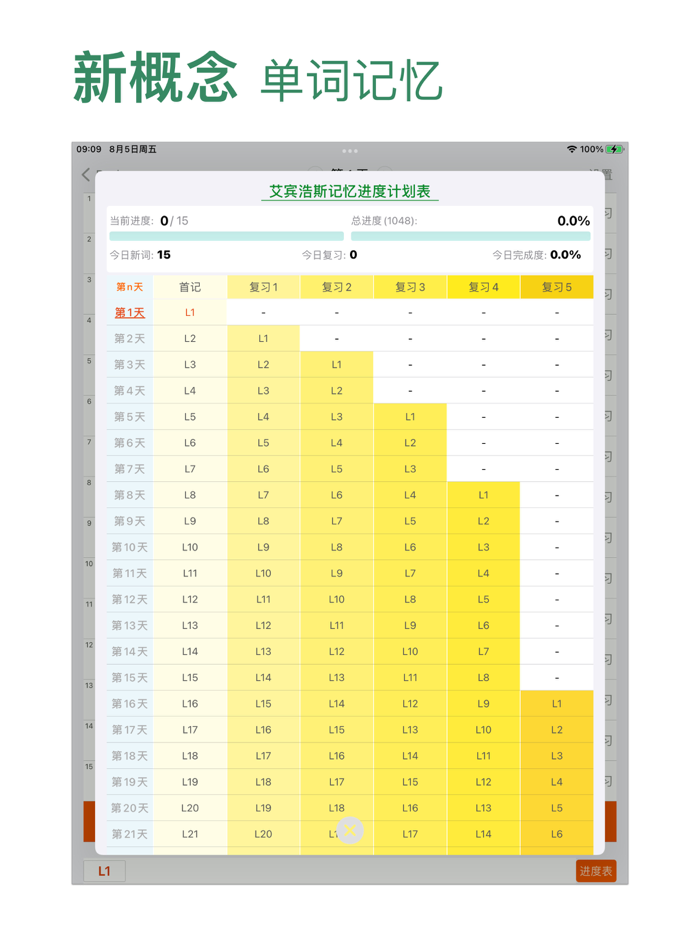Select the 第10天 row label
Image resolution: width=700 pixels, height=934 pixels.
click(x=129, y=547)
